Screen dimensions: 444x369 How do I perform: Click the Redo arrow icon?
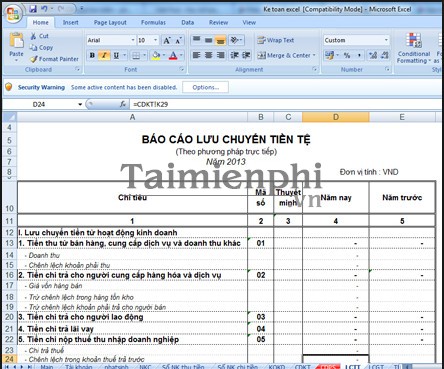[x=60, y=9]
